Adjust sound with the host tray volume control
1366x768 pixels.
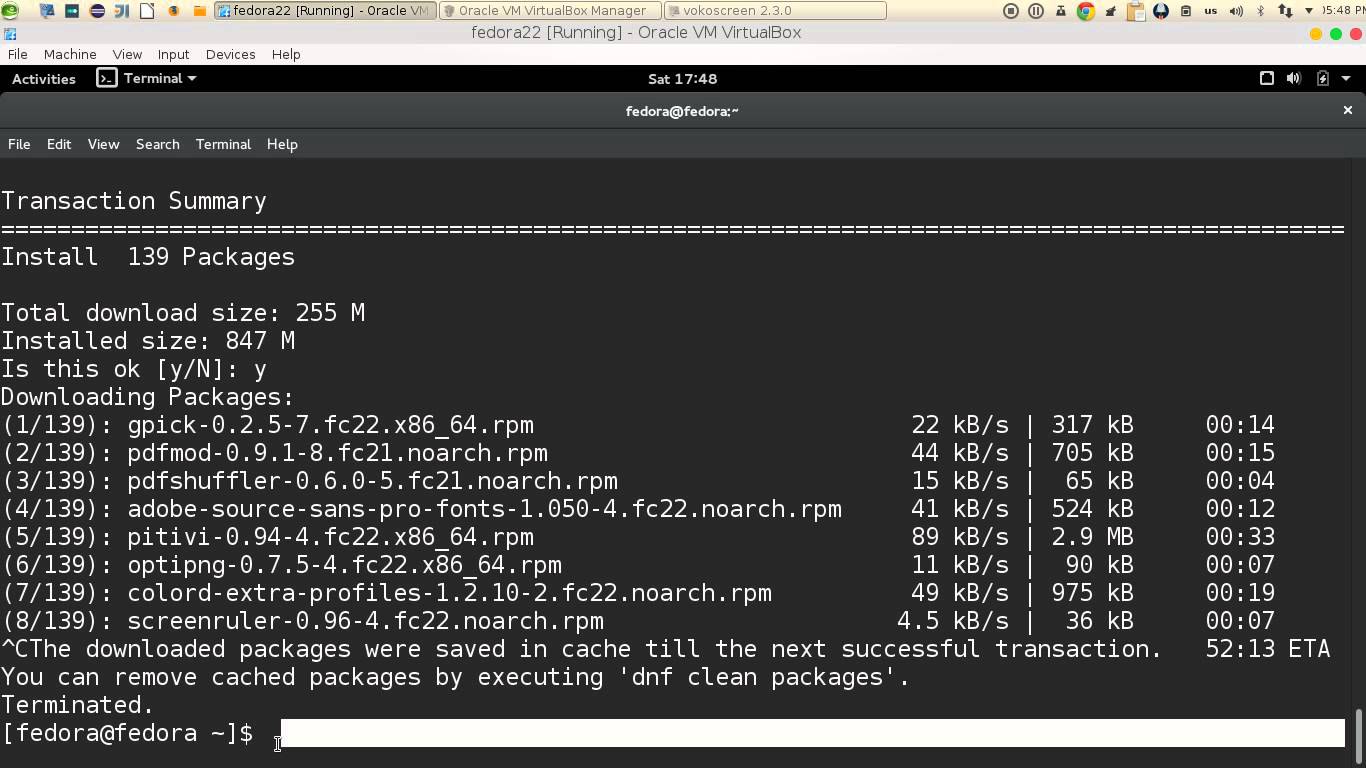[1235, 11]
